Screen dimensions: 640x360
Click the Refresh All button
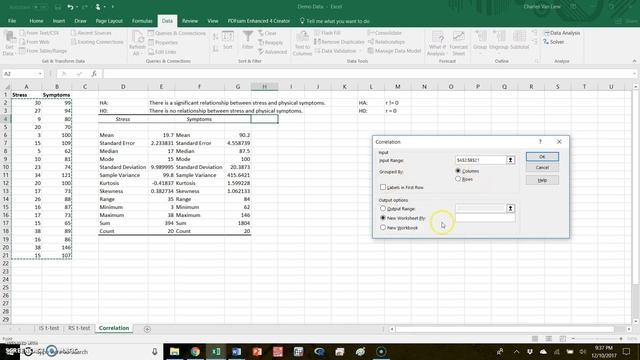point(137,44)
